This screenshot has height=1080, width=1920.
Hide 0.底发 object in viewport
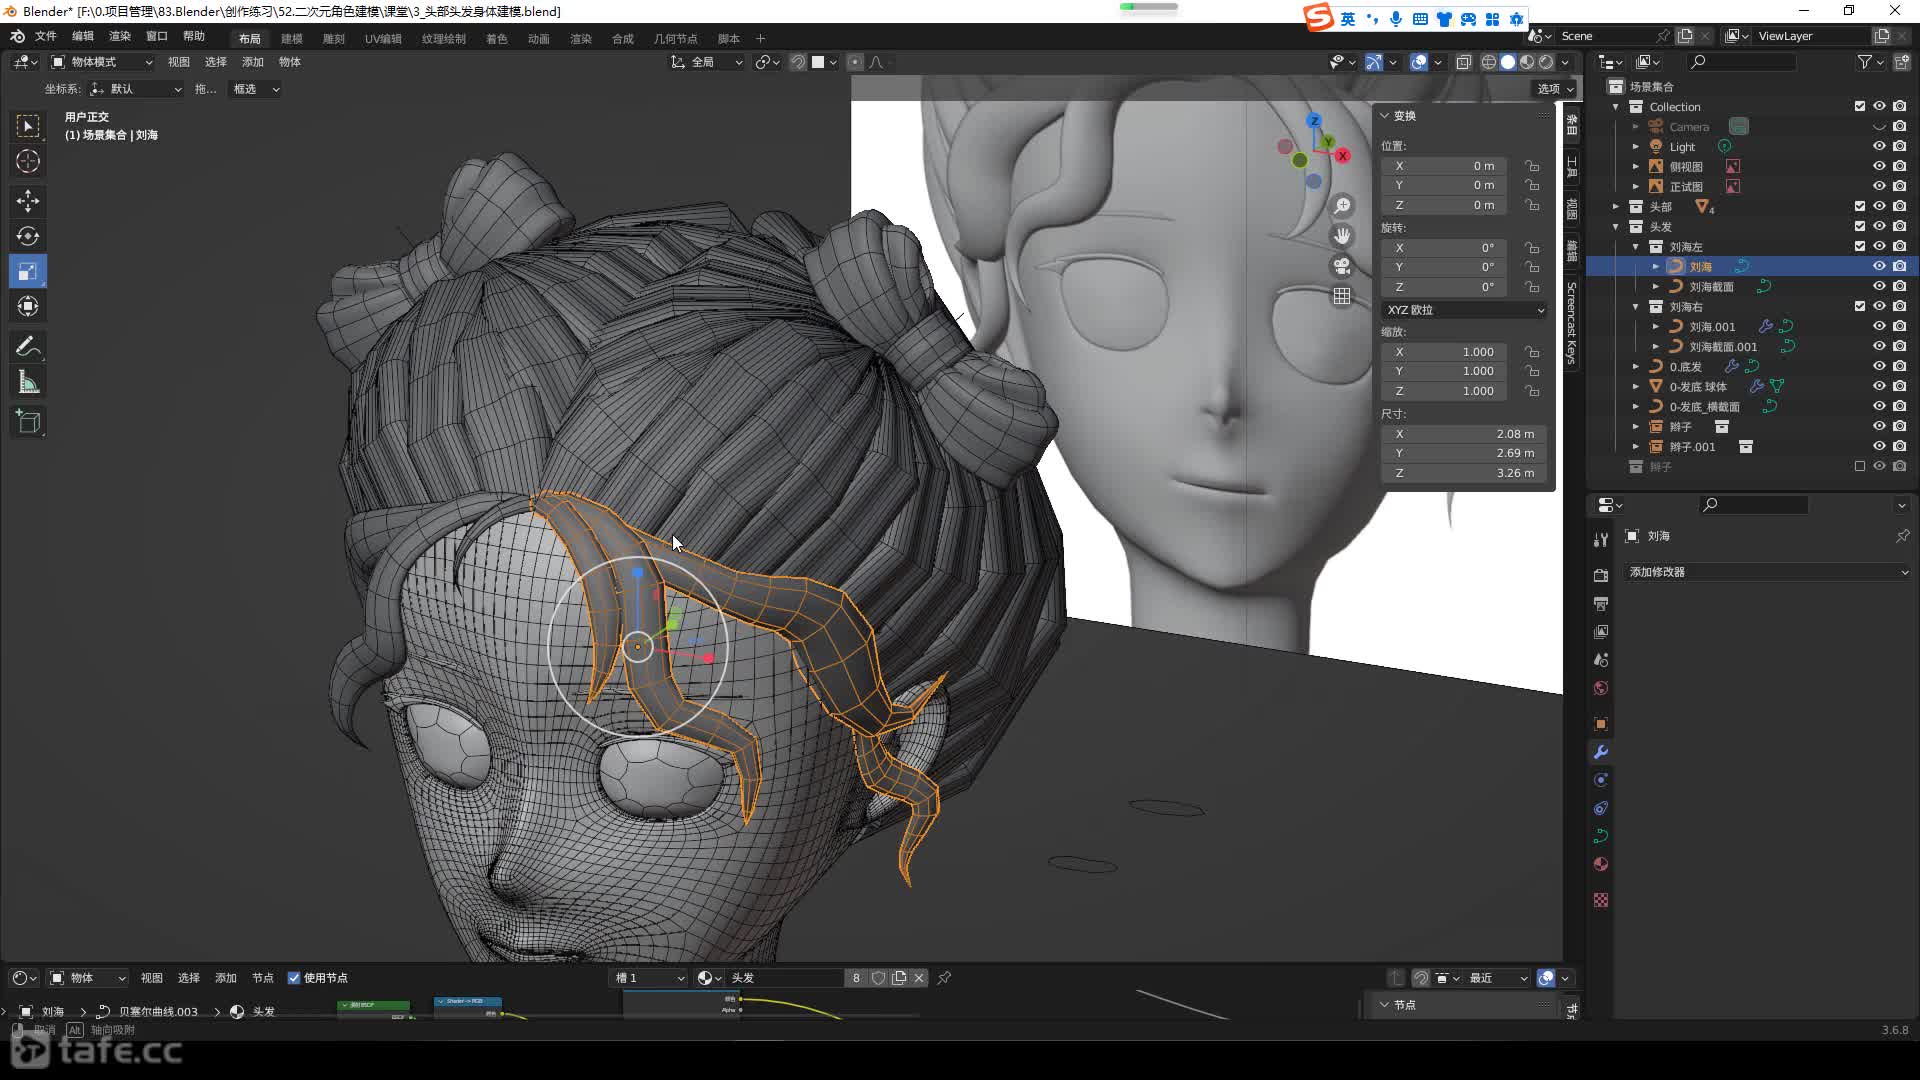pyautogui.click(x=1879, y=366)
